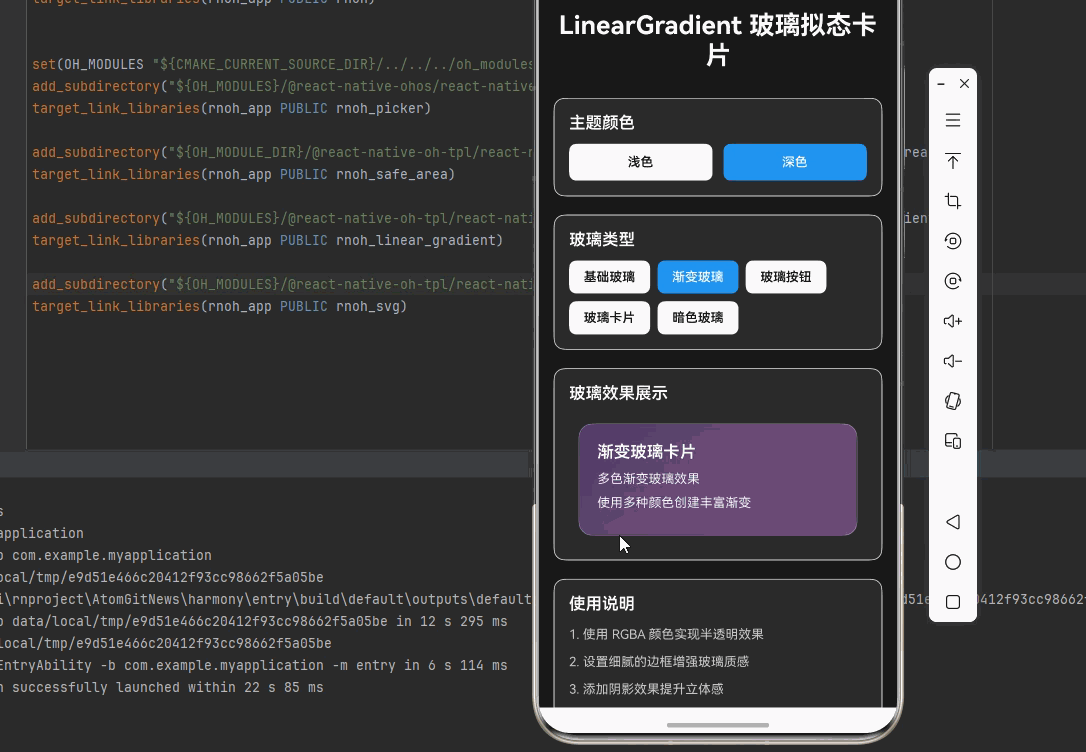Image resolution: width=1086 pixels, height=752 pixels.
Task: Choose the 暗色玻璃 glass type
Action: click(x=698, y=318)
